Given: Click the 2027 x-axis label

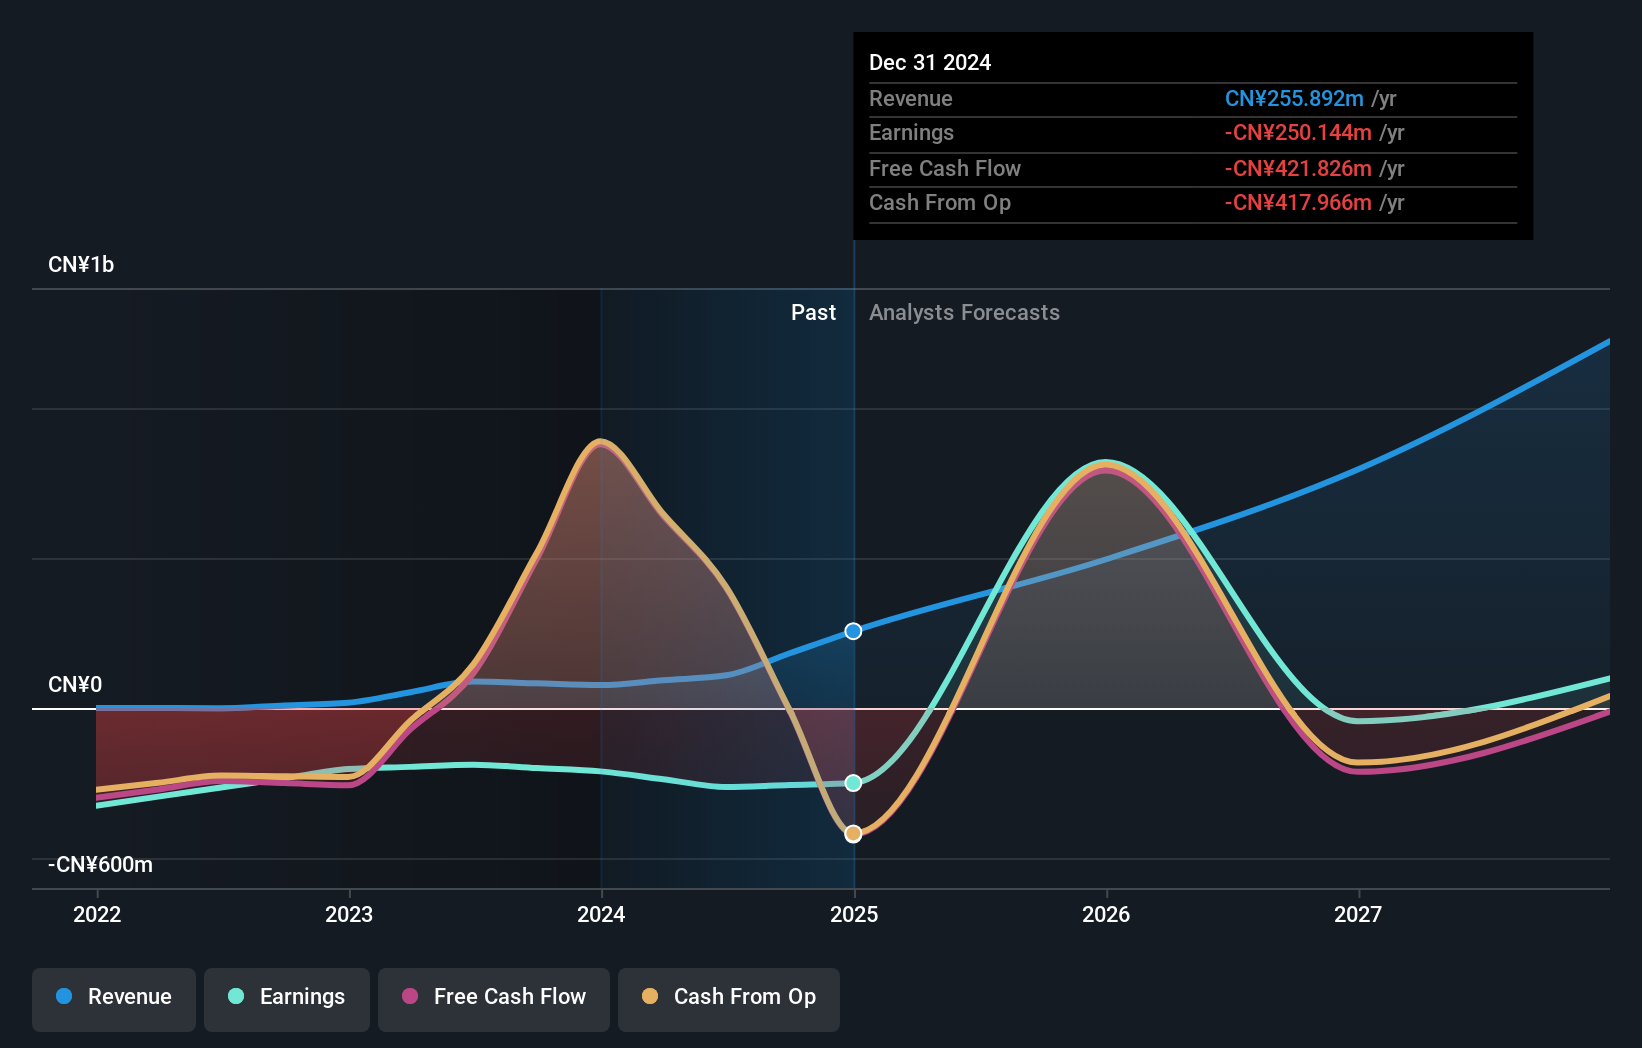Looking at the screenshot, I should pos(1358,914).
